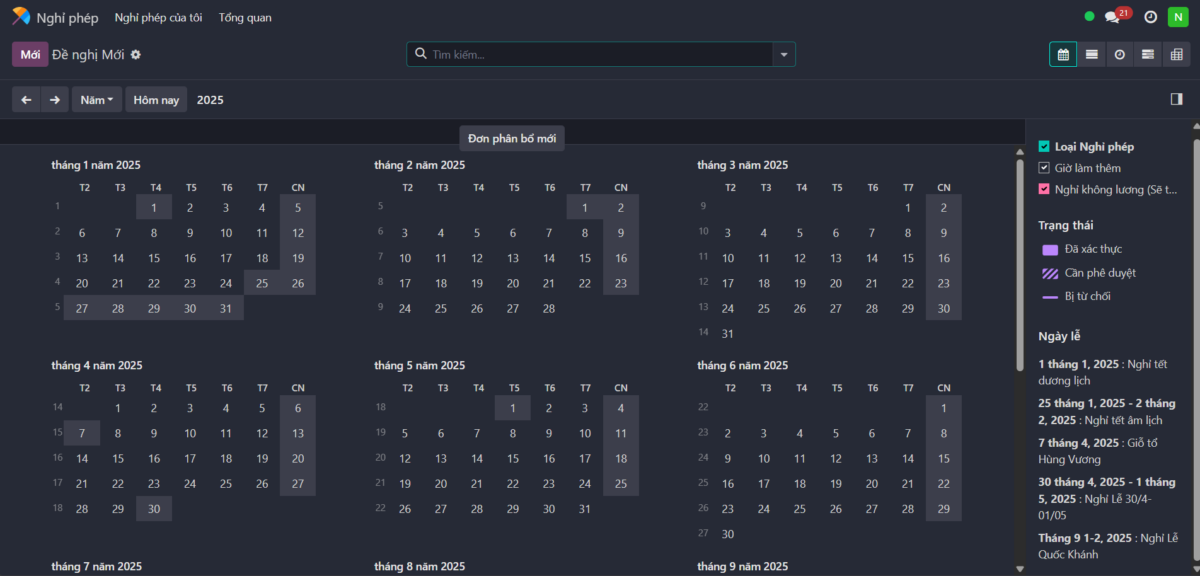1200x576 pixels.
Task: Open the pivot table view icon
Action: point(1175,54)
